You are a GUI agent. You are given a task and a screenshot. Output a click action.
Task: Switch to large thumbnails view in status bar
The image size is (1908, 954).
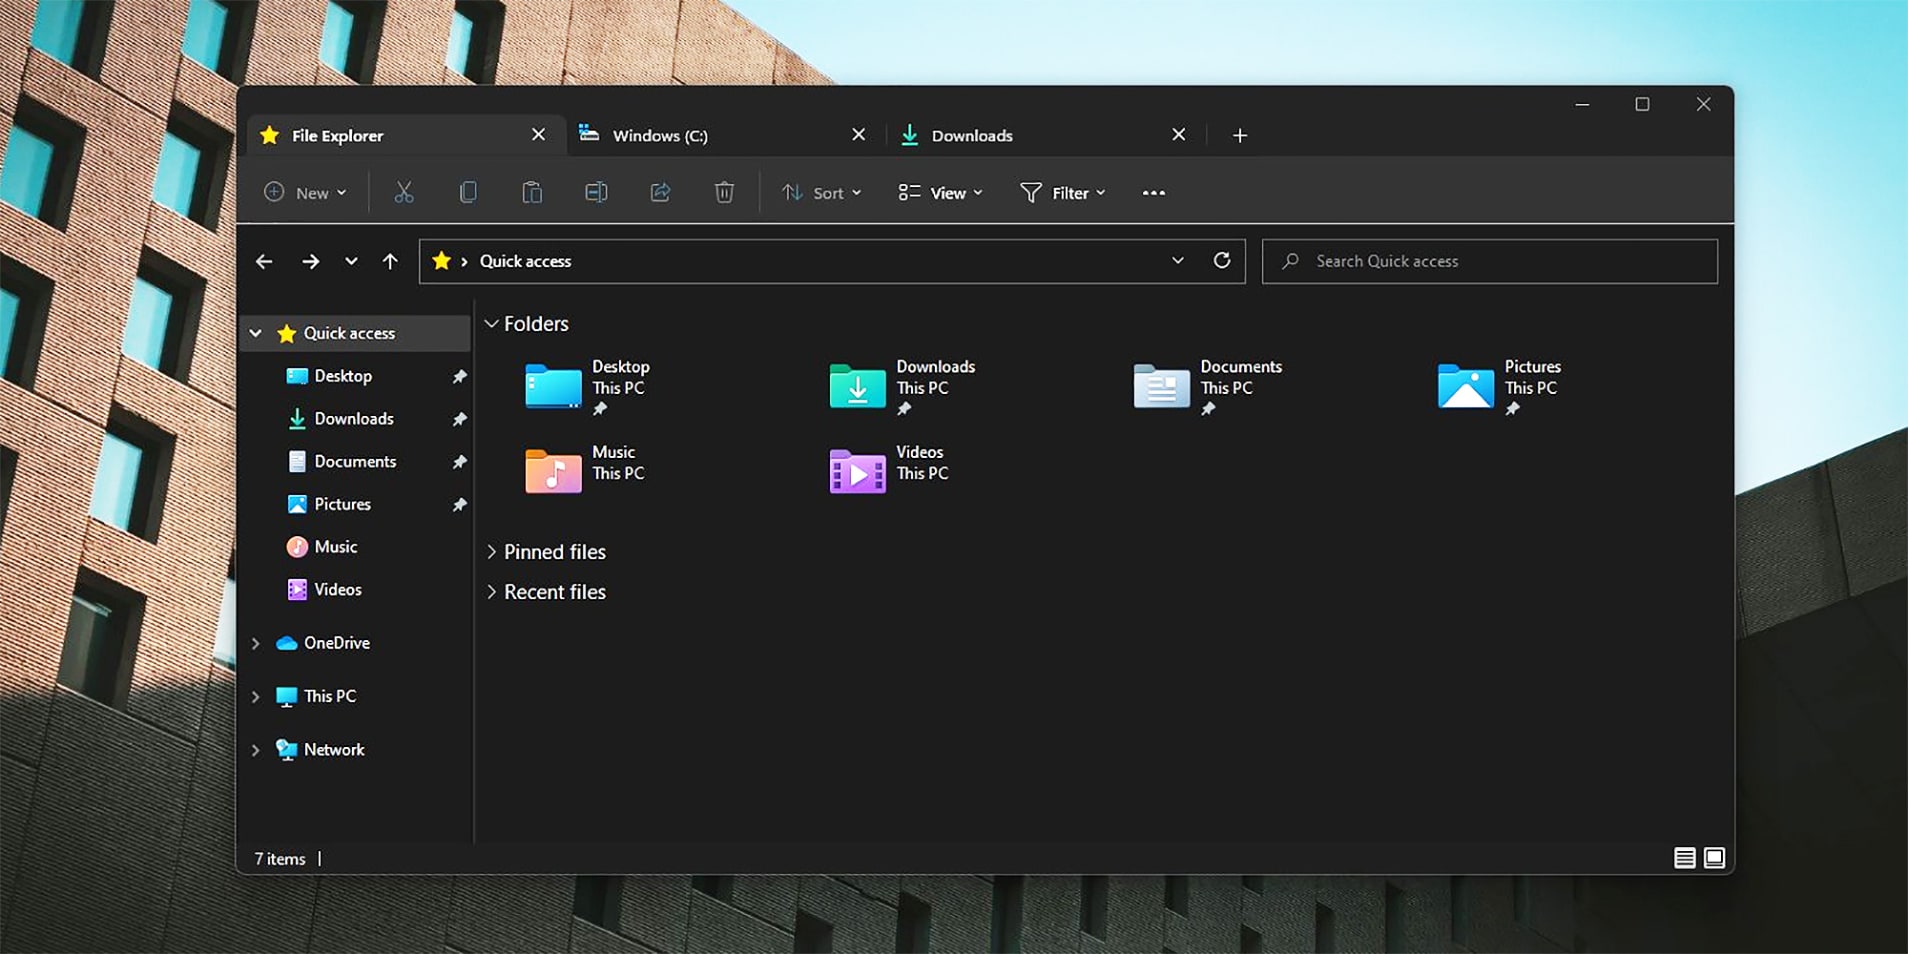point(1714,858)
